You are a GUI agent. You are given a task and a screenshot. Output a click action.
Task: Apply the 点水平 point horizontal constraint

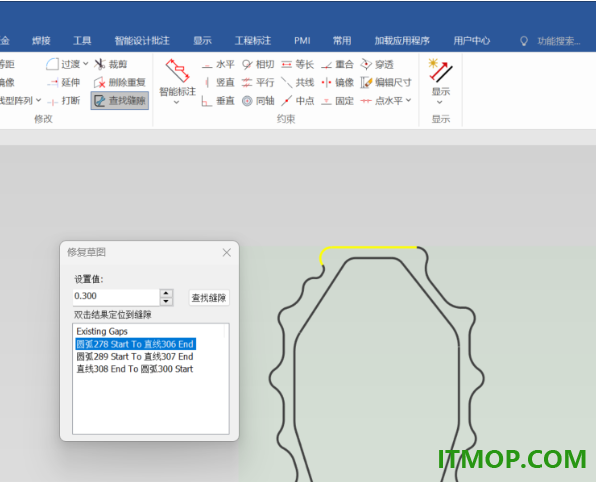[x=382, y=101]
